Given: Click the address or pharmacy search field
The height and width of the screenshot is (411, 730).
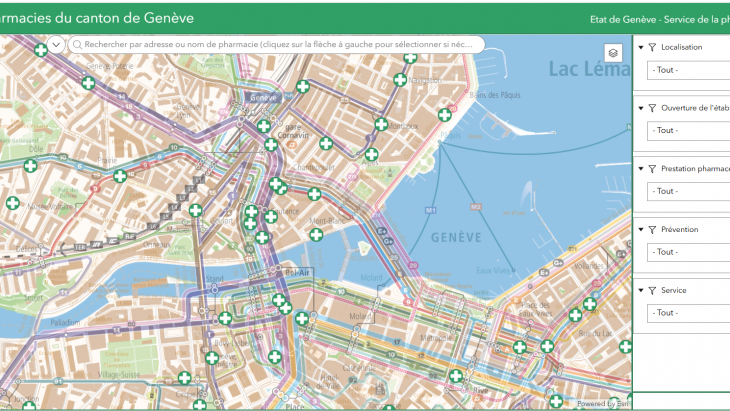Looking at the screenshot, I should (277, 45).
